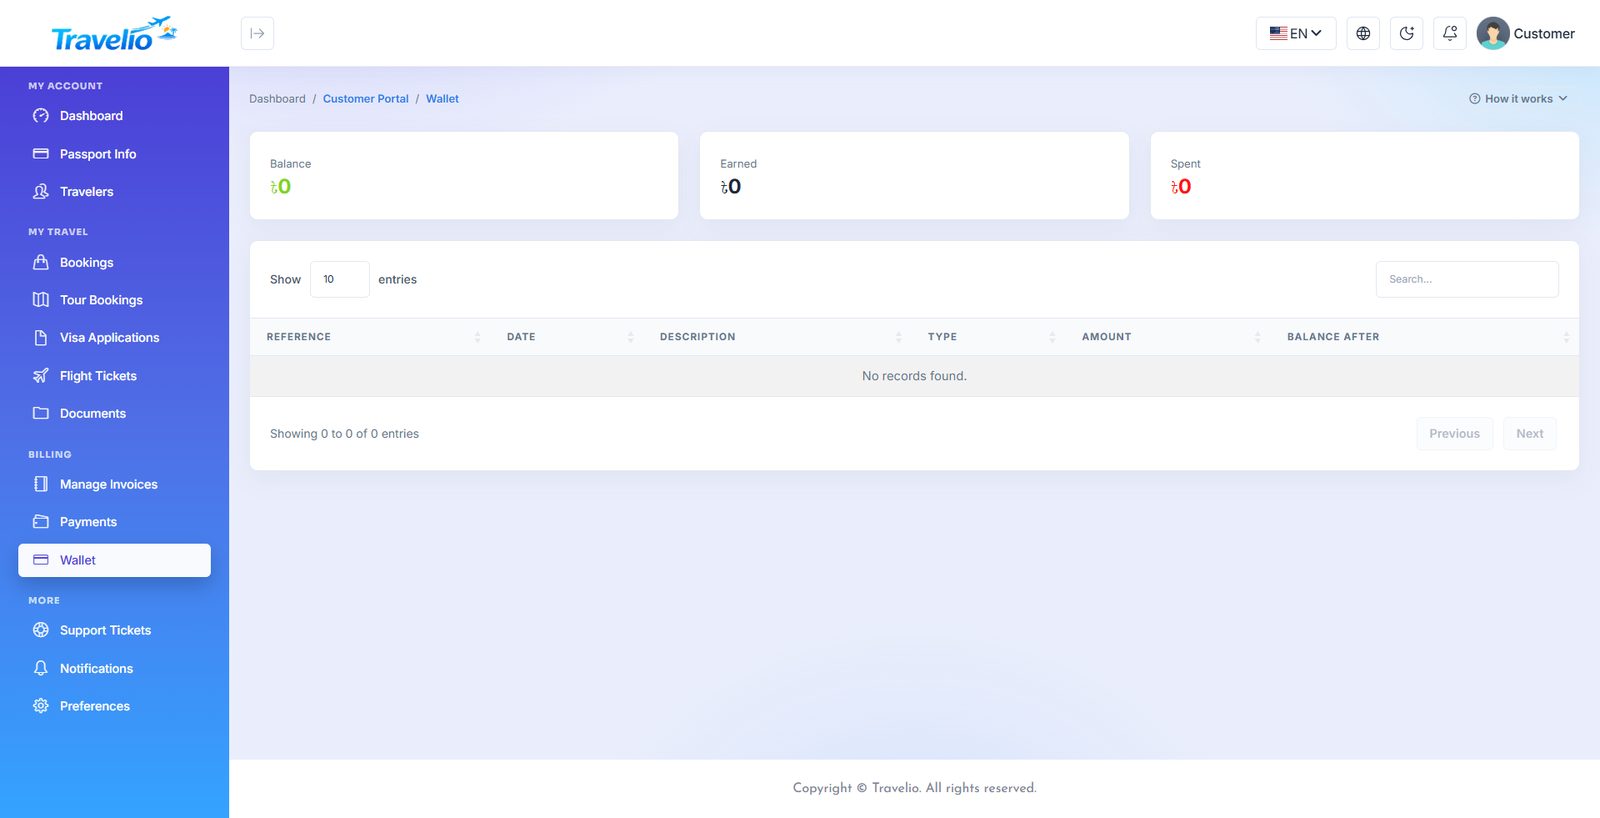The image size is (1600, 818).
Task: Open the EN language dropdown
Action: pyautogui.click(x=1296, y=33)
